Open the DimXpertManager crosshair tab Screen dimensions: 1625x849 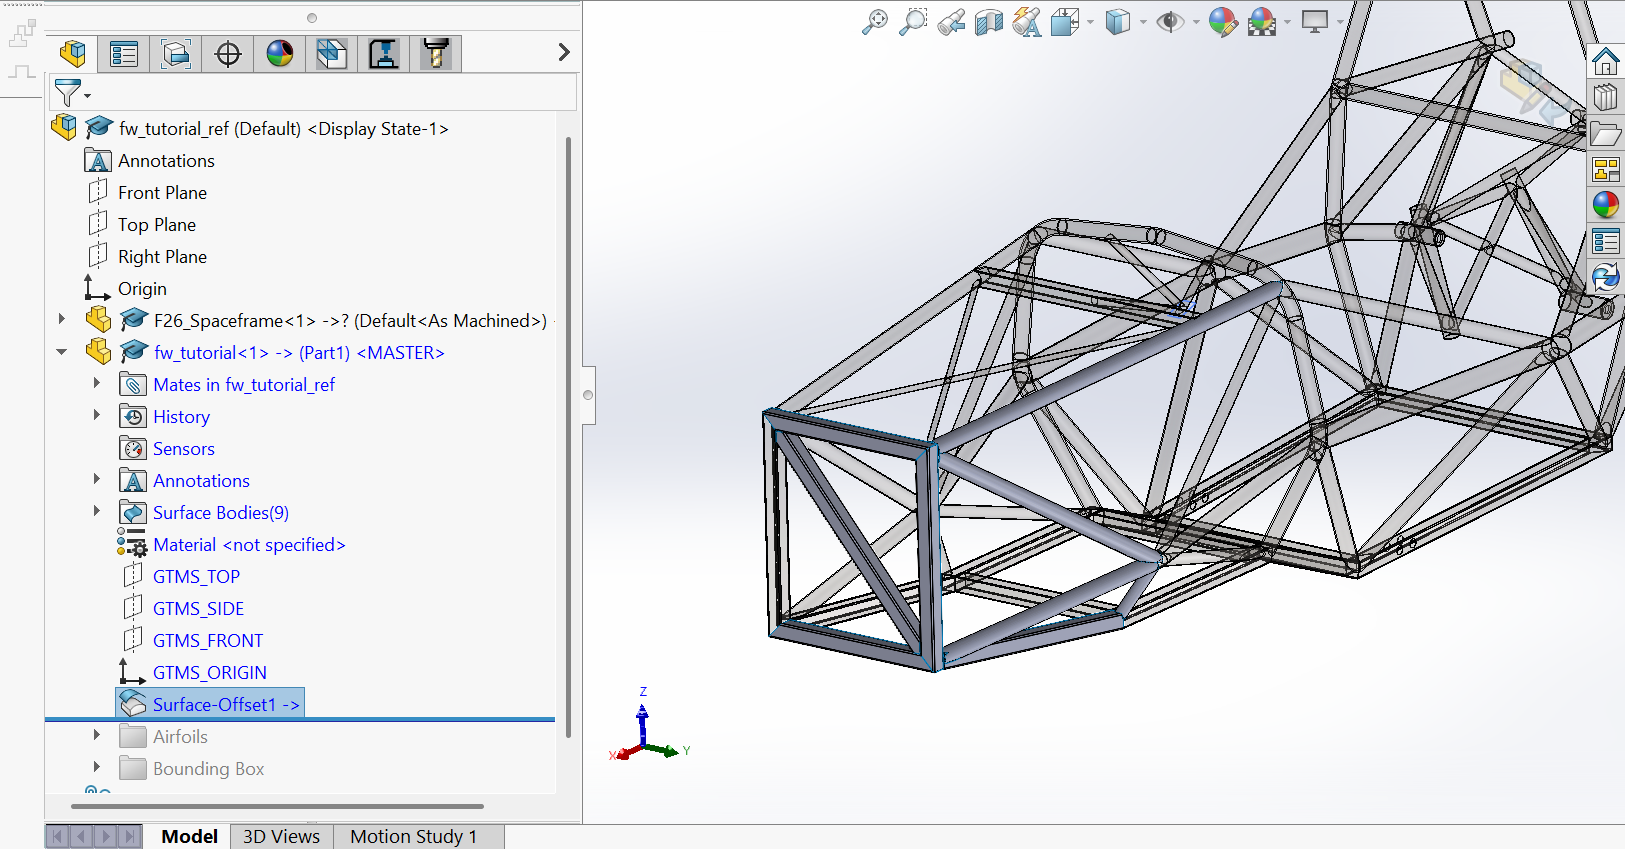point(228,54)
